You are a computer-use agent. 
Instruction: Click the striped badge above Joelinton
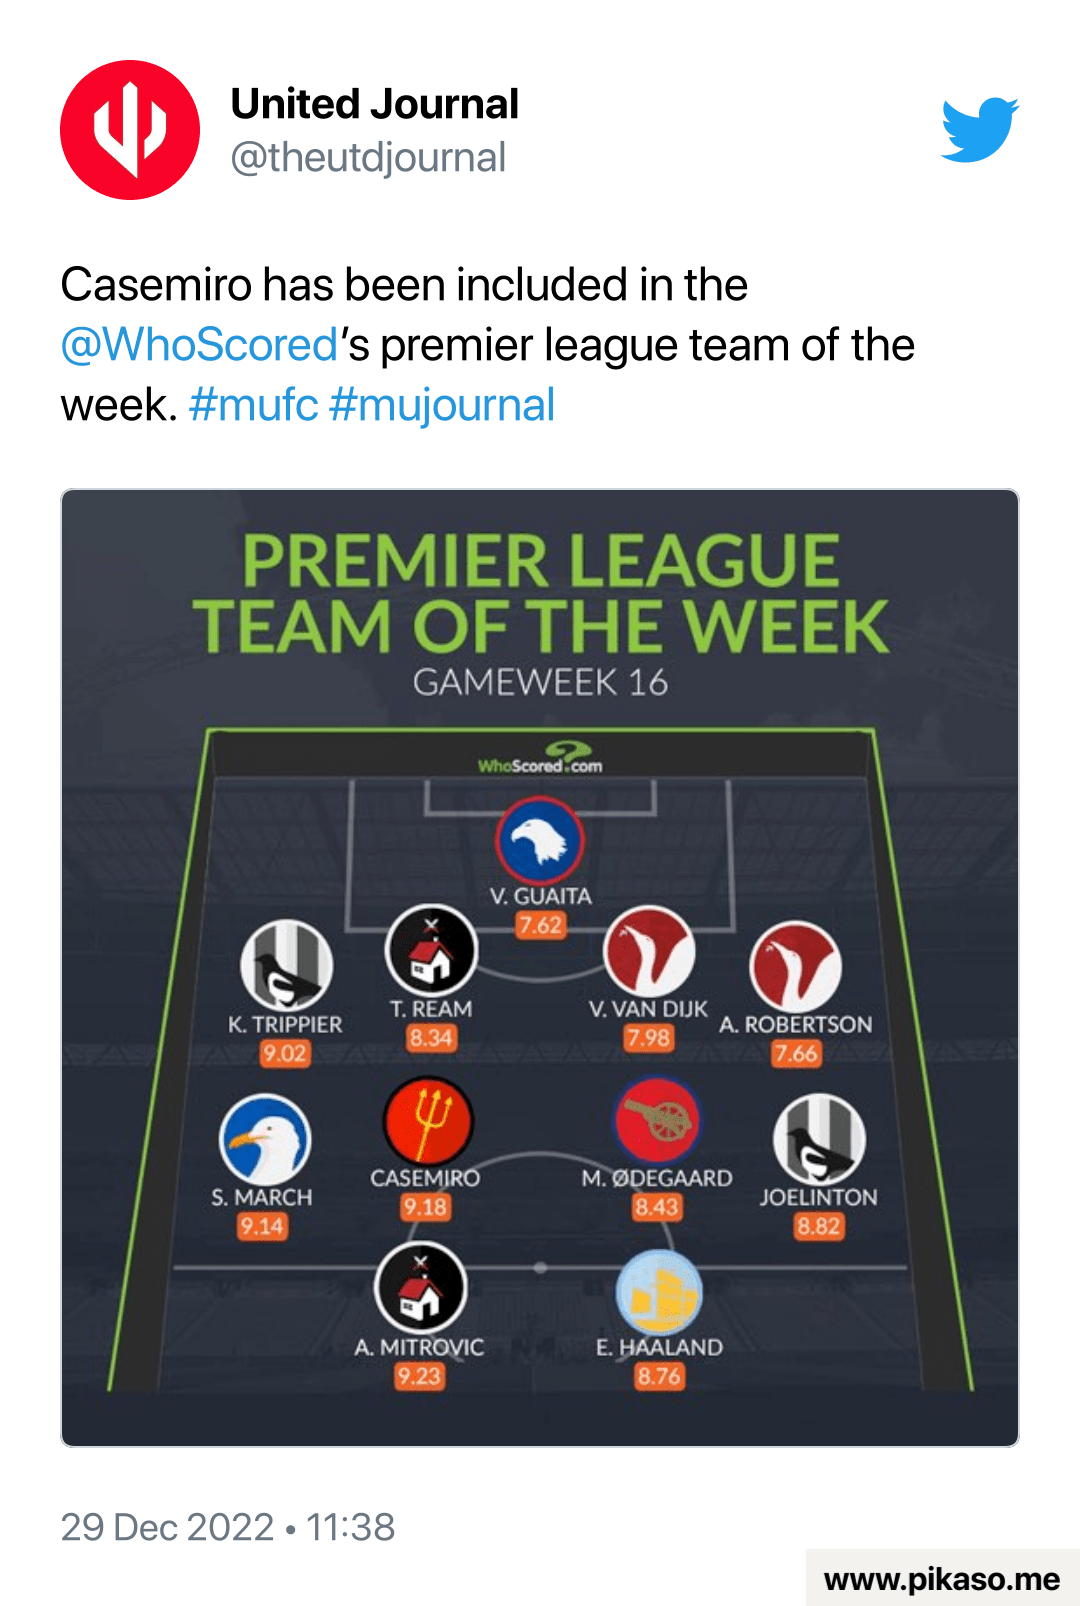coord(819,1139)
